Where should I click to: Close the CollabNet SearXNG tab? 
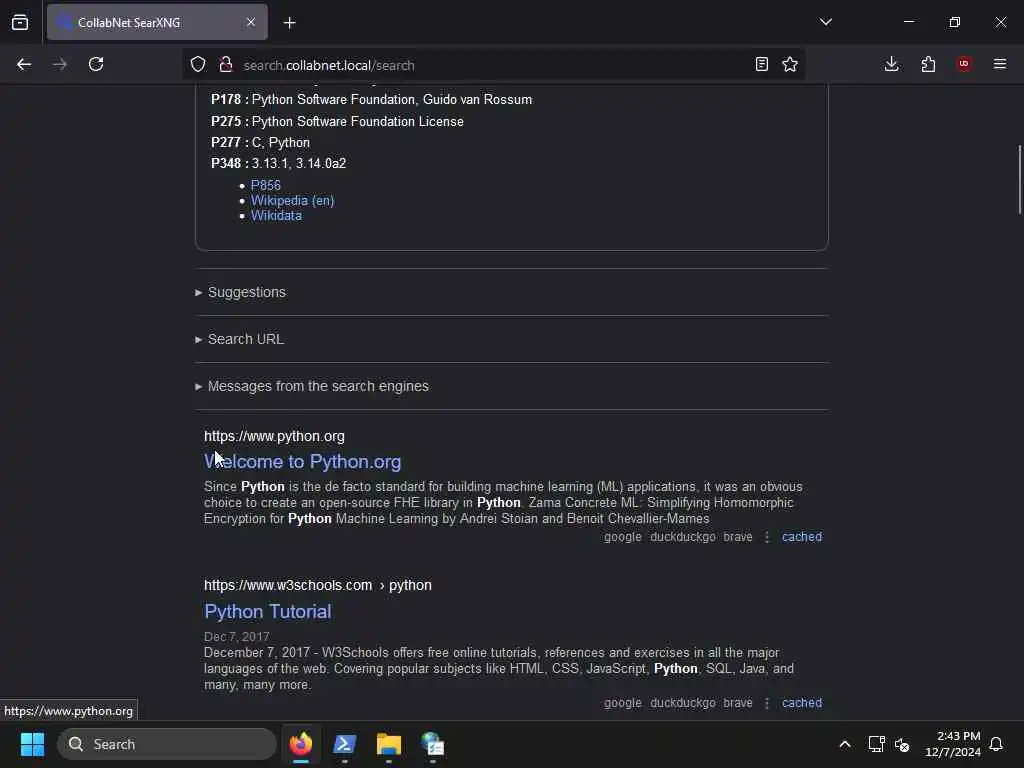coord(251,22)
